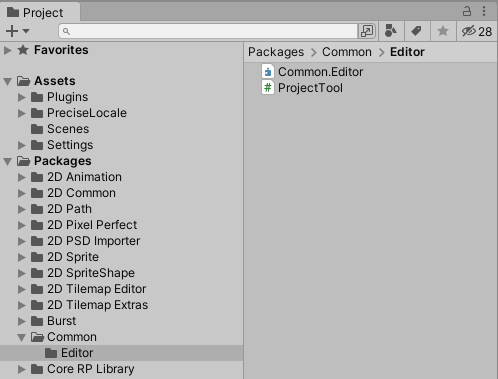This screenshot has height=379, width=498.
Task: Open the Search by Type filter
Action: tap(391, 31)
